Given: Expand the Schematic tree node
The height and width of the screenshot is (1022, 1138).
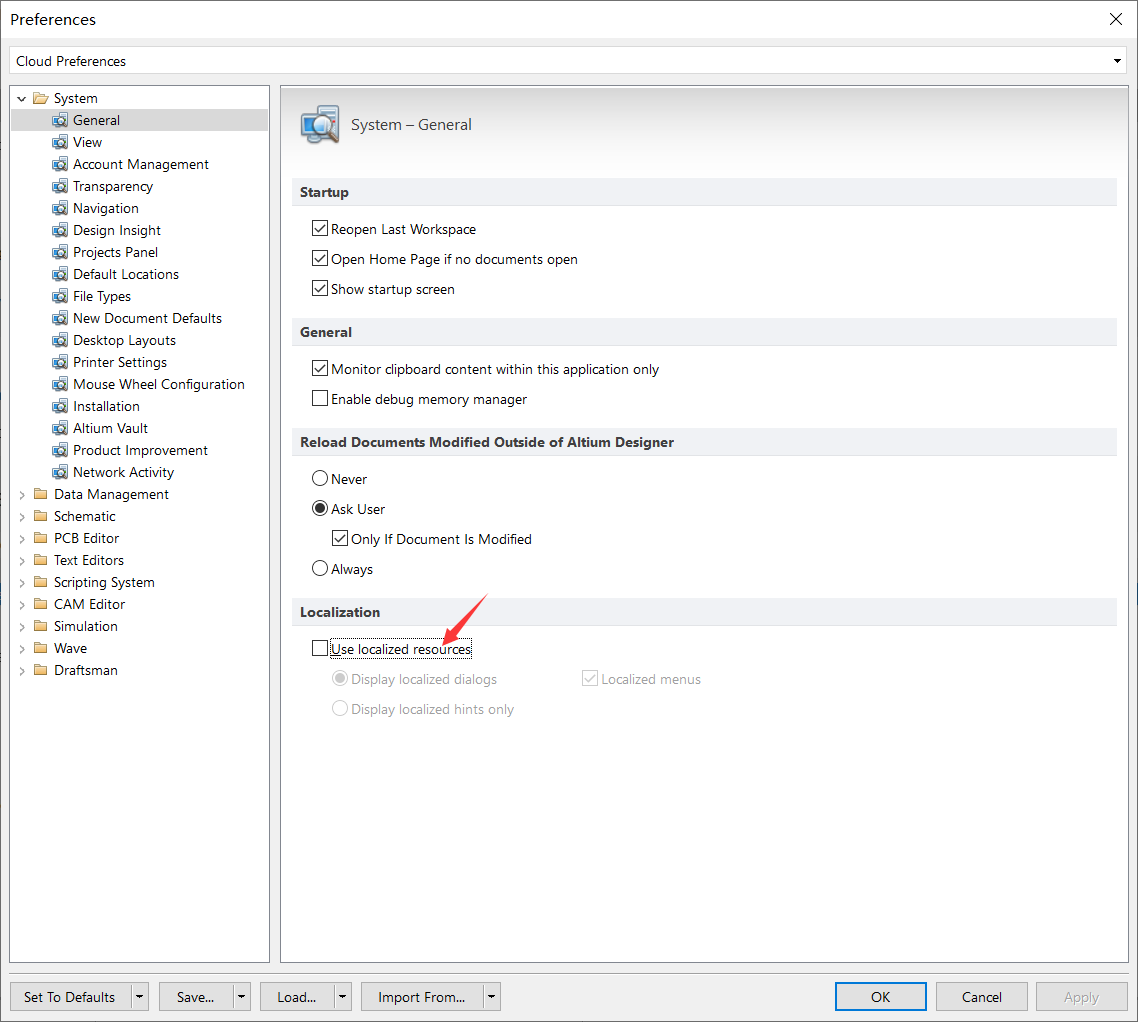Looking at the screenshot, I should pos(22,517).
